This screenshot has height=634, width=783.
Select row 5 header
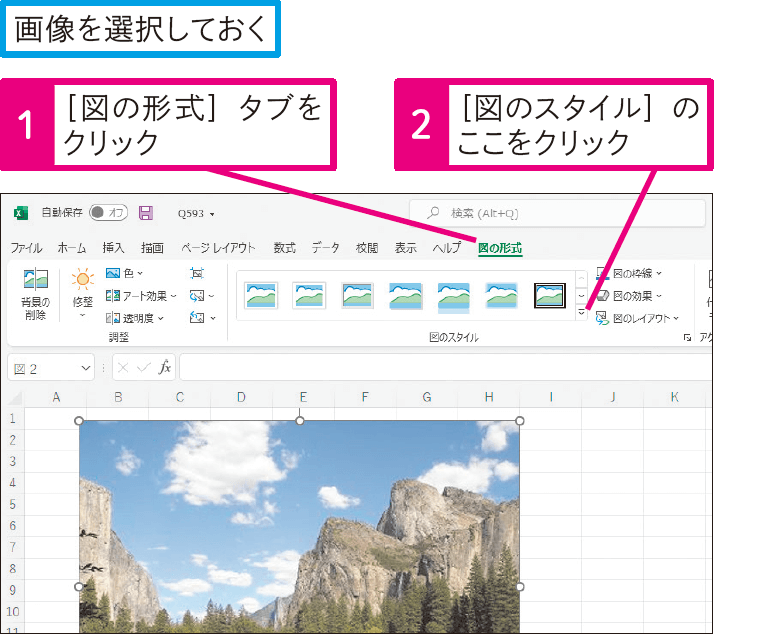tap(13, 504)
